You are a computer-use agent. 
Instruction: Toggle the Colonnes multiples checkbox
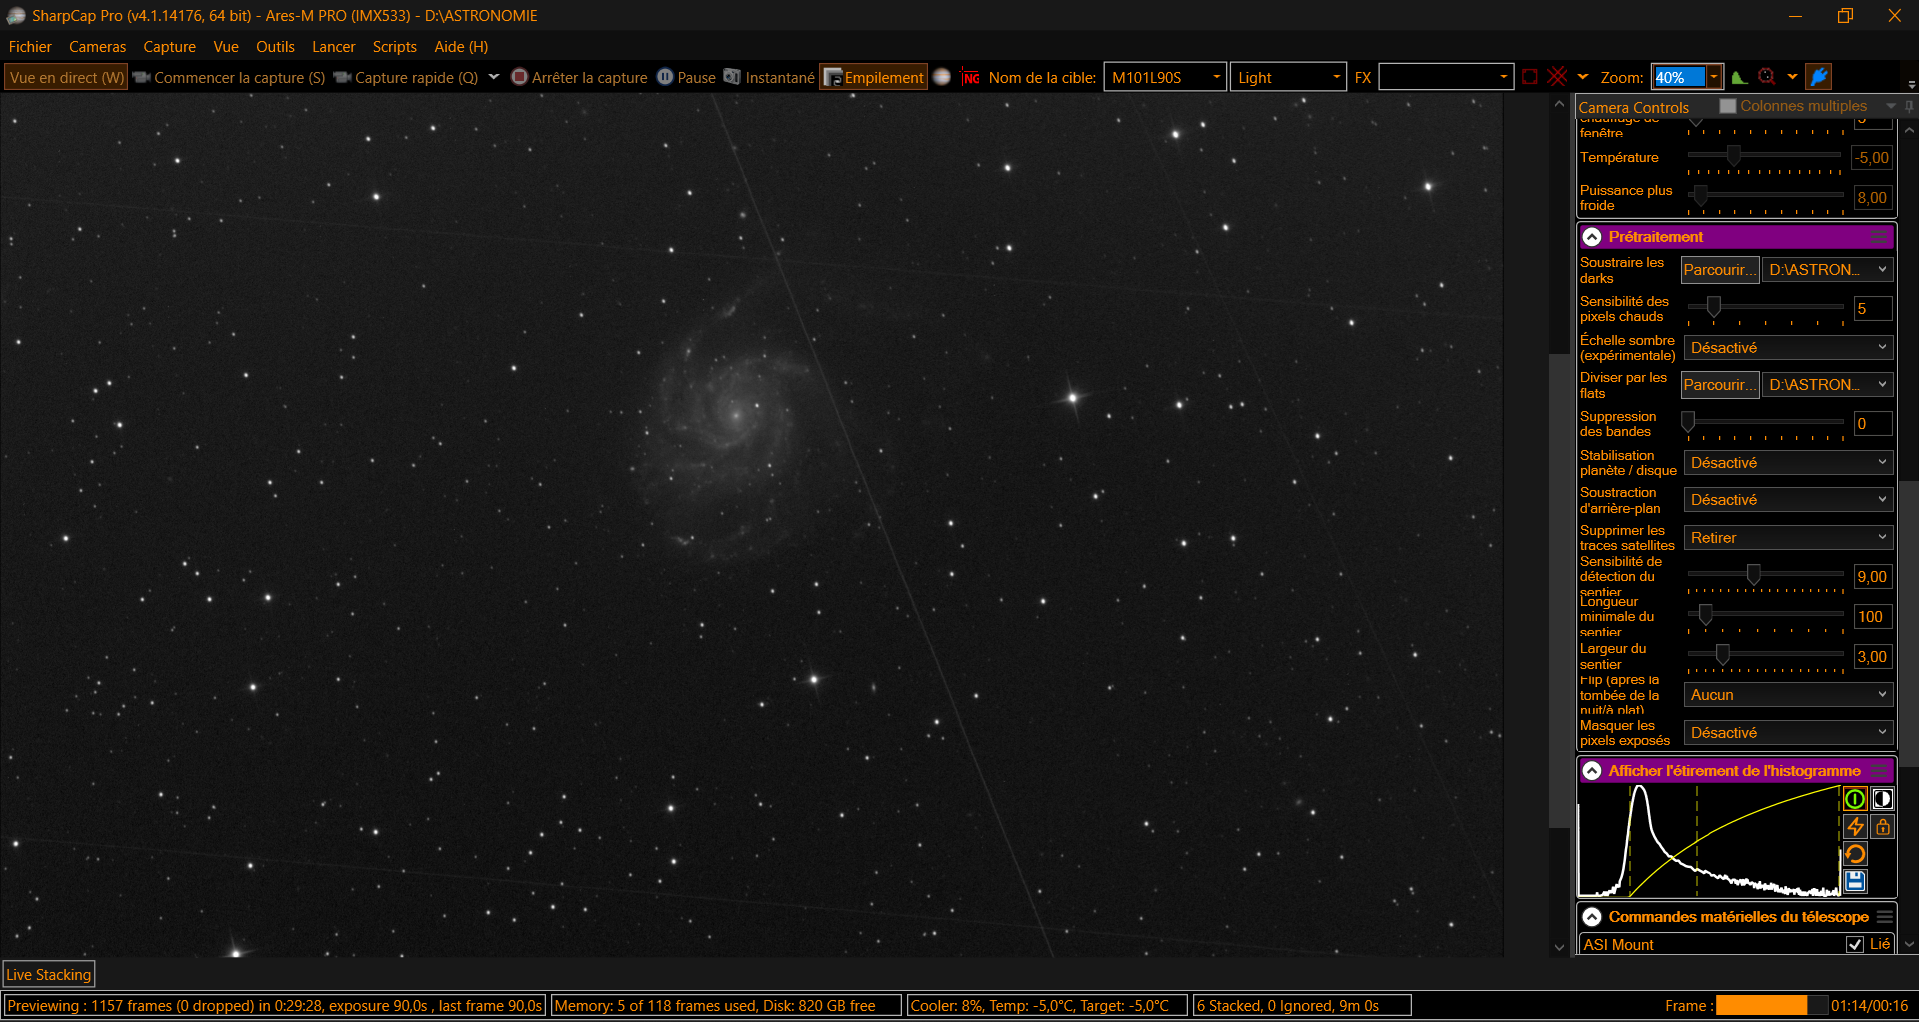coord(1728,106)
